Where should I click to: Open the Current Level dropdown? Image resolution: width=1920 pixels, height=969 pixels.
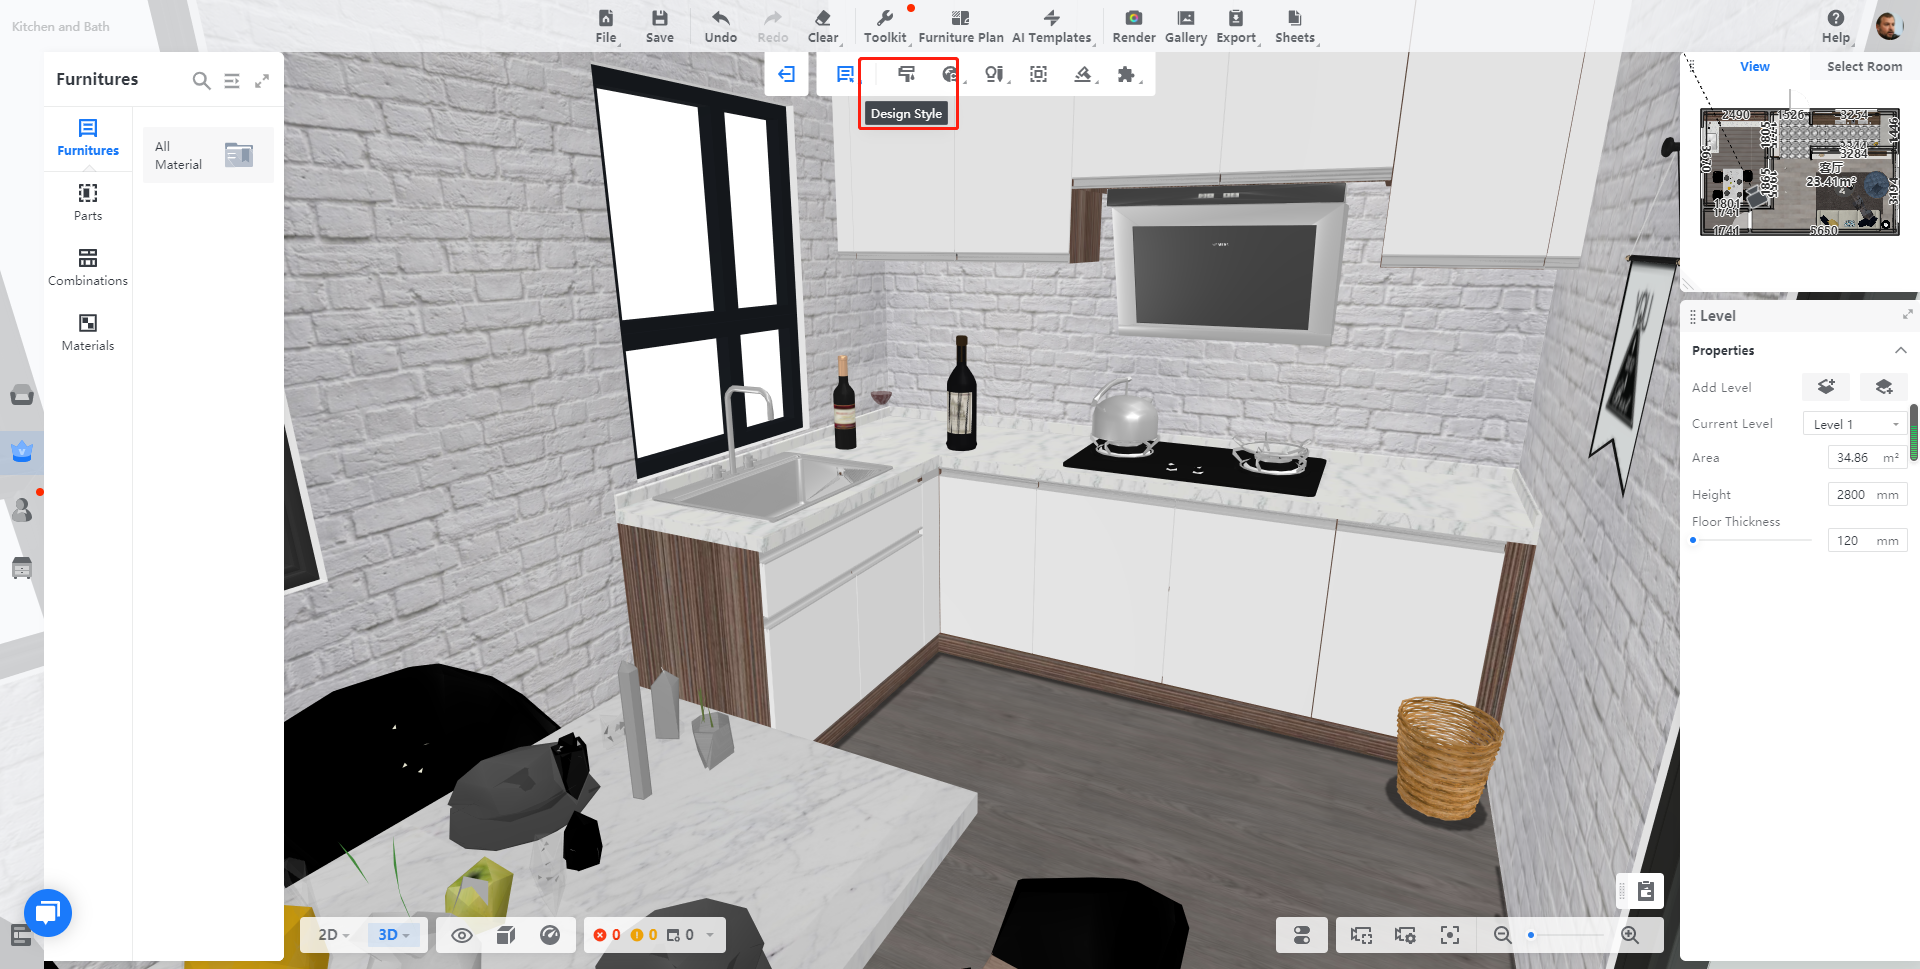pos(1855,424)
